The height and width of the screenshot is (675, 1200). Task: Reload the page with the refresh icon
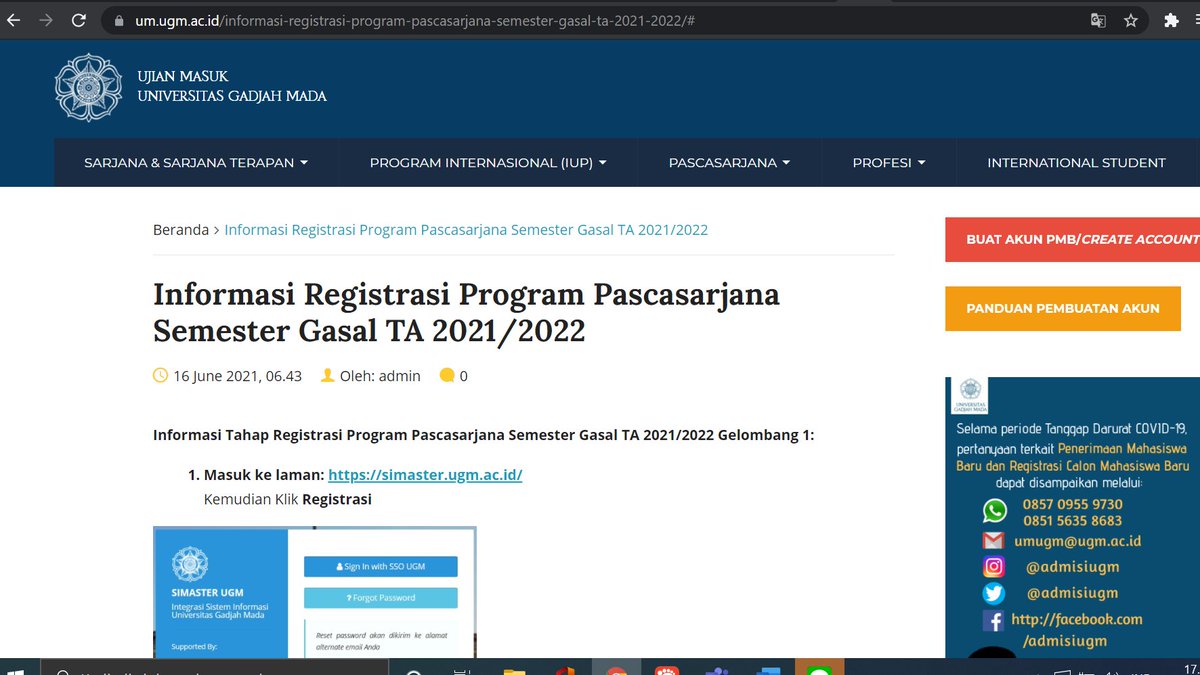[x=80, y=20]
